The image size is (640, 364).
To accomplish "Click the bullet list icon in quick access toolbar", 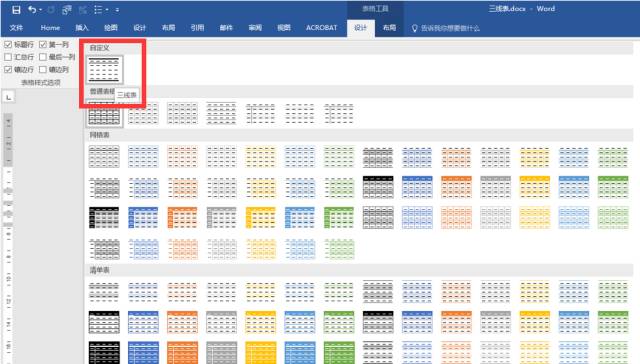I will click(98, 9).
